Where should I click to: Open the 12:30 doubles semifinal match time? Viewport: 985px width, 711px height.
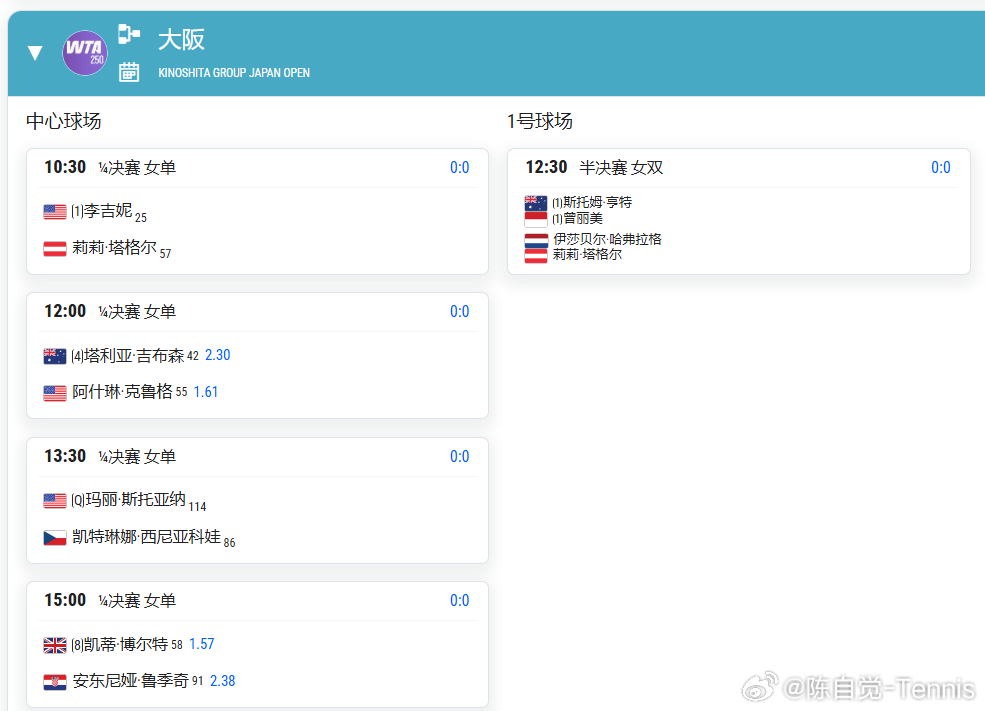(x=546, y=166)
